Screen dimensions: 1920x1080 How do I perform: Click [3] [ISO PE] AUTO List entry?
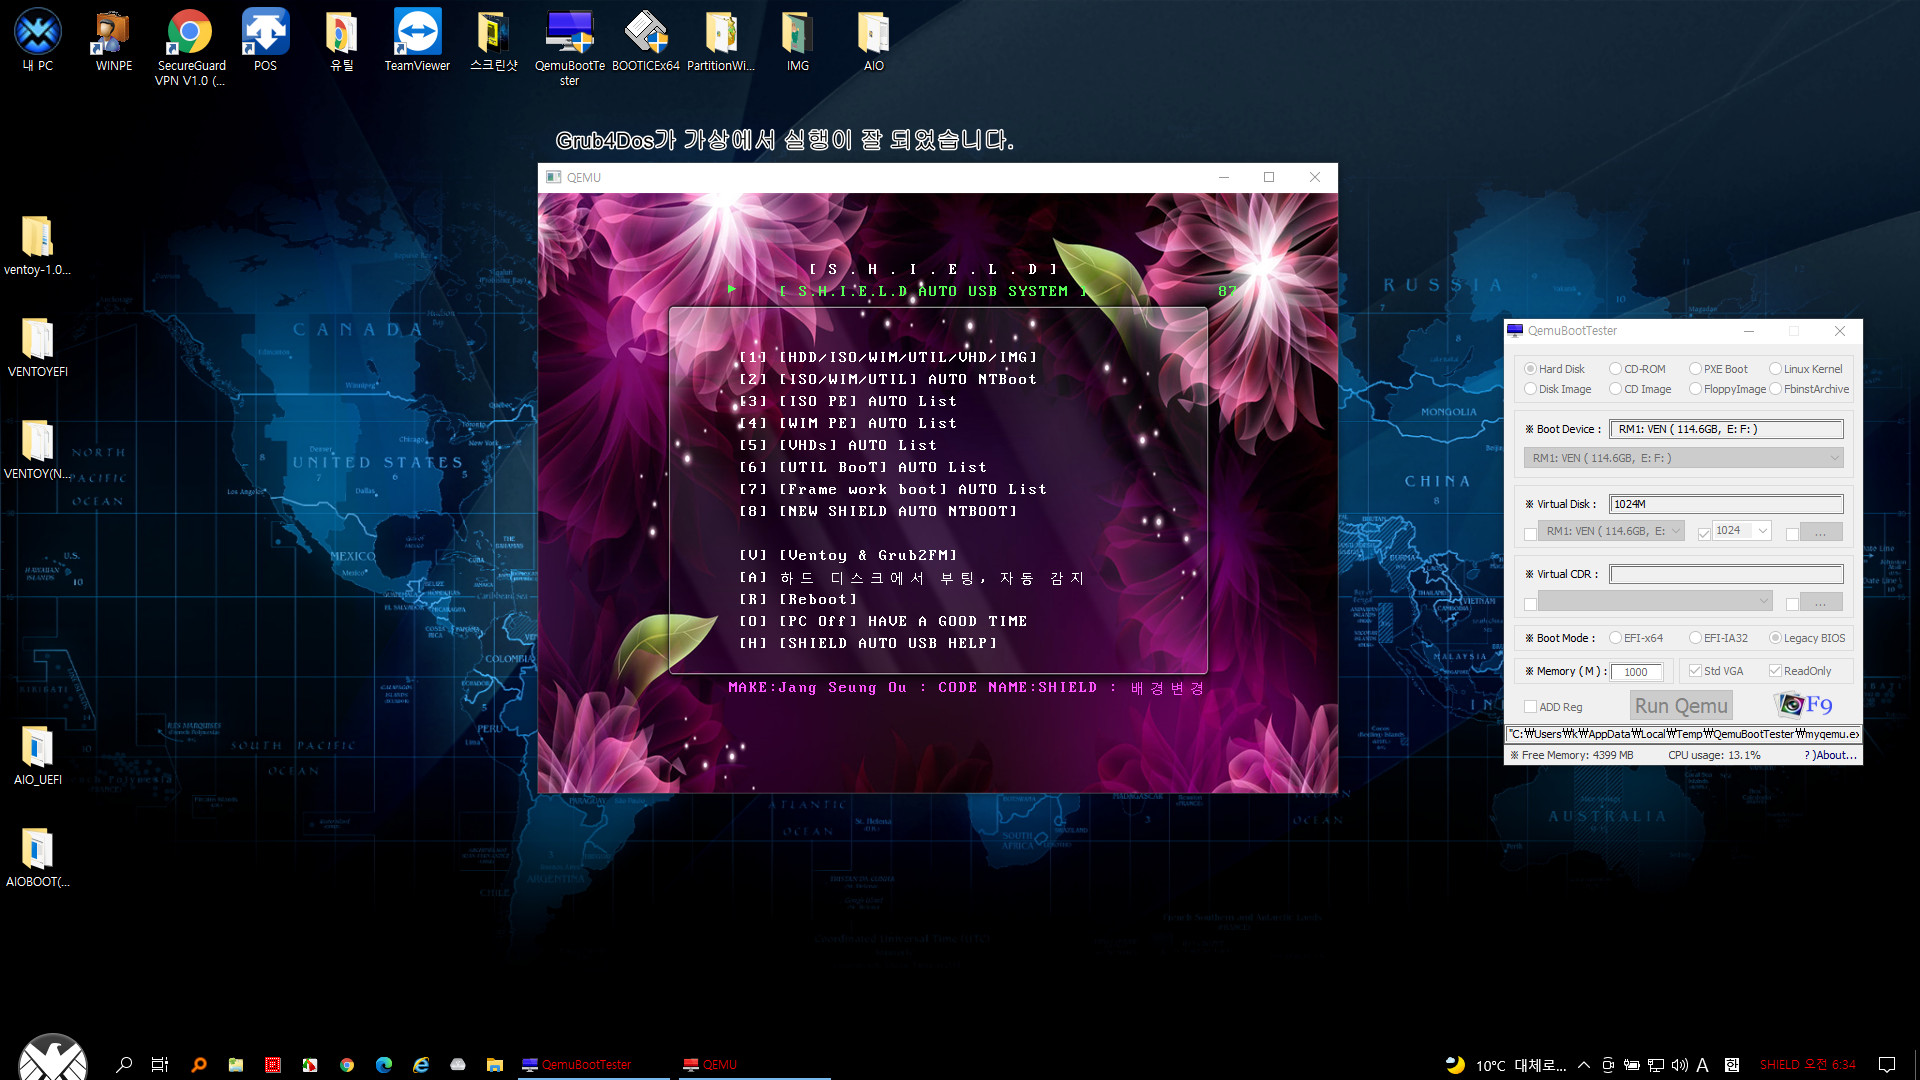tap(848, 401)
